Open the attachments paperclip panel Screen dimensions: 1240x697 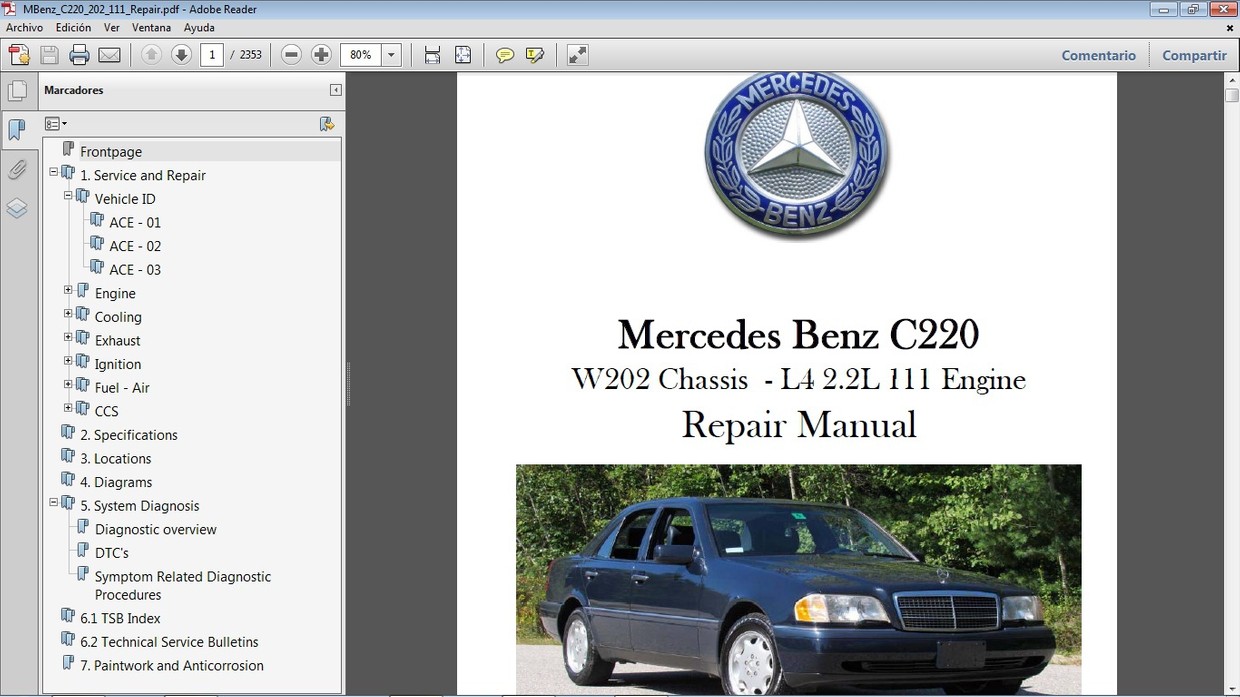17,169
